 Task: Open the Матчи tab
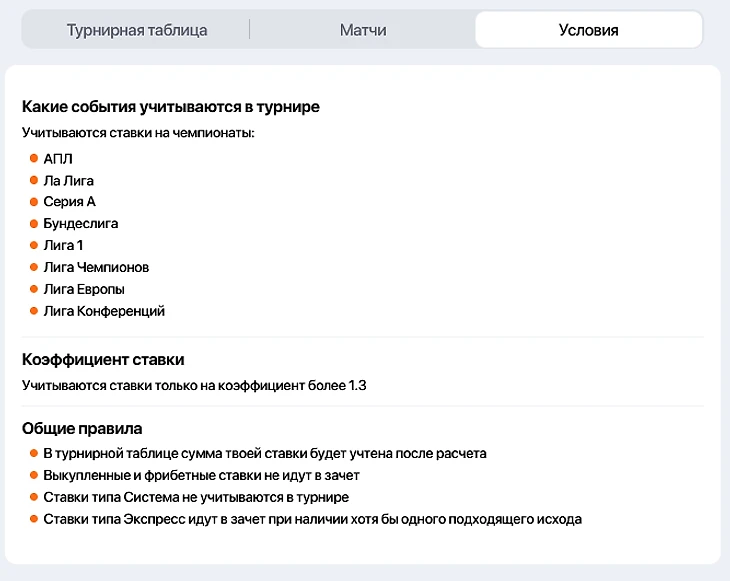[x=363, y=30]
